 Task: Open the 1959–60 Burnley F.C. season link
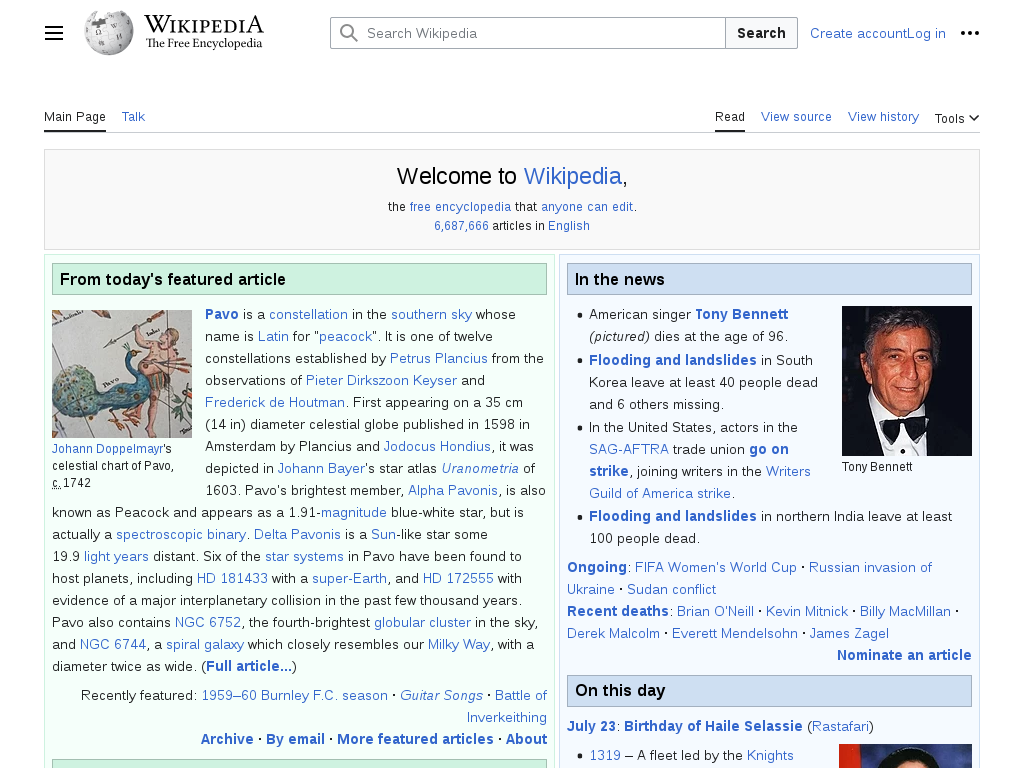[x=295, y=696]
